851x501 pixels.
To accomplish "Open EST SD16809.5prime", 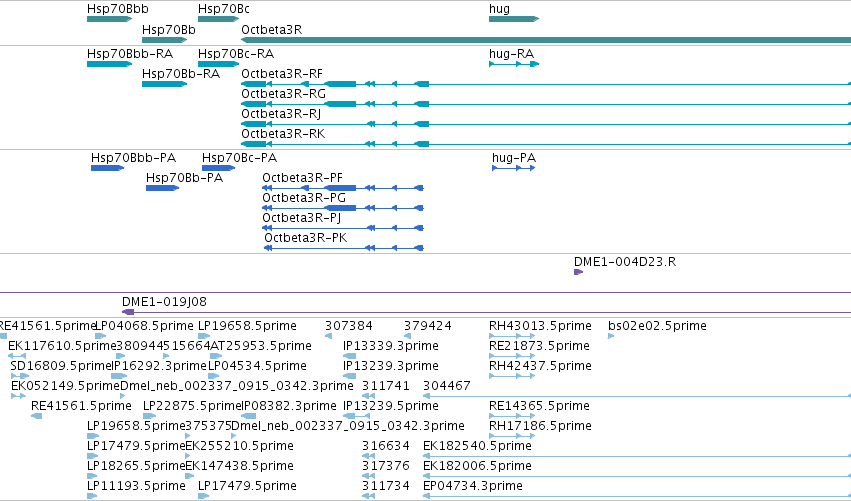I will click(x=61, y=366).
